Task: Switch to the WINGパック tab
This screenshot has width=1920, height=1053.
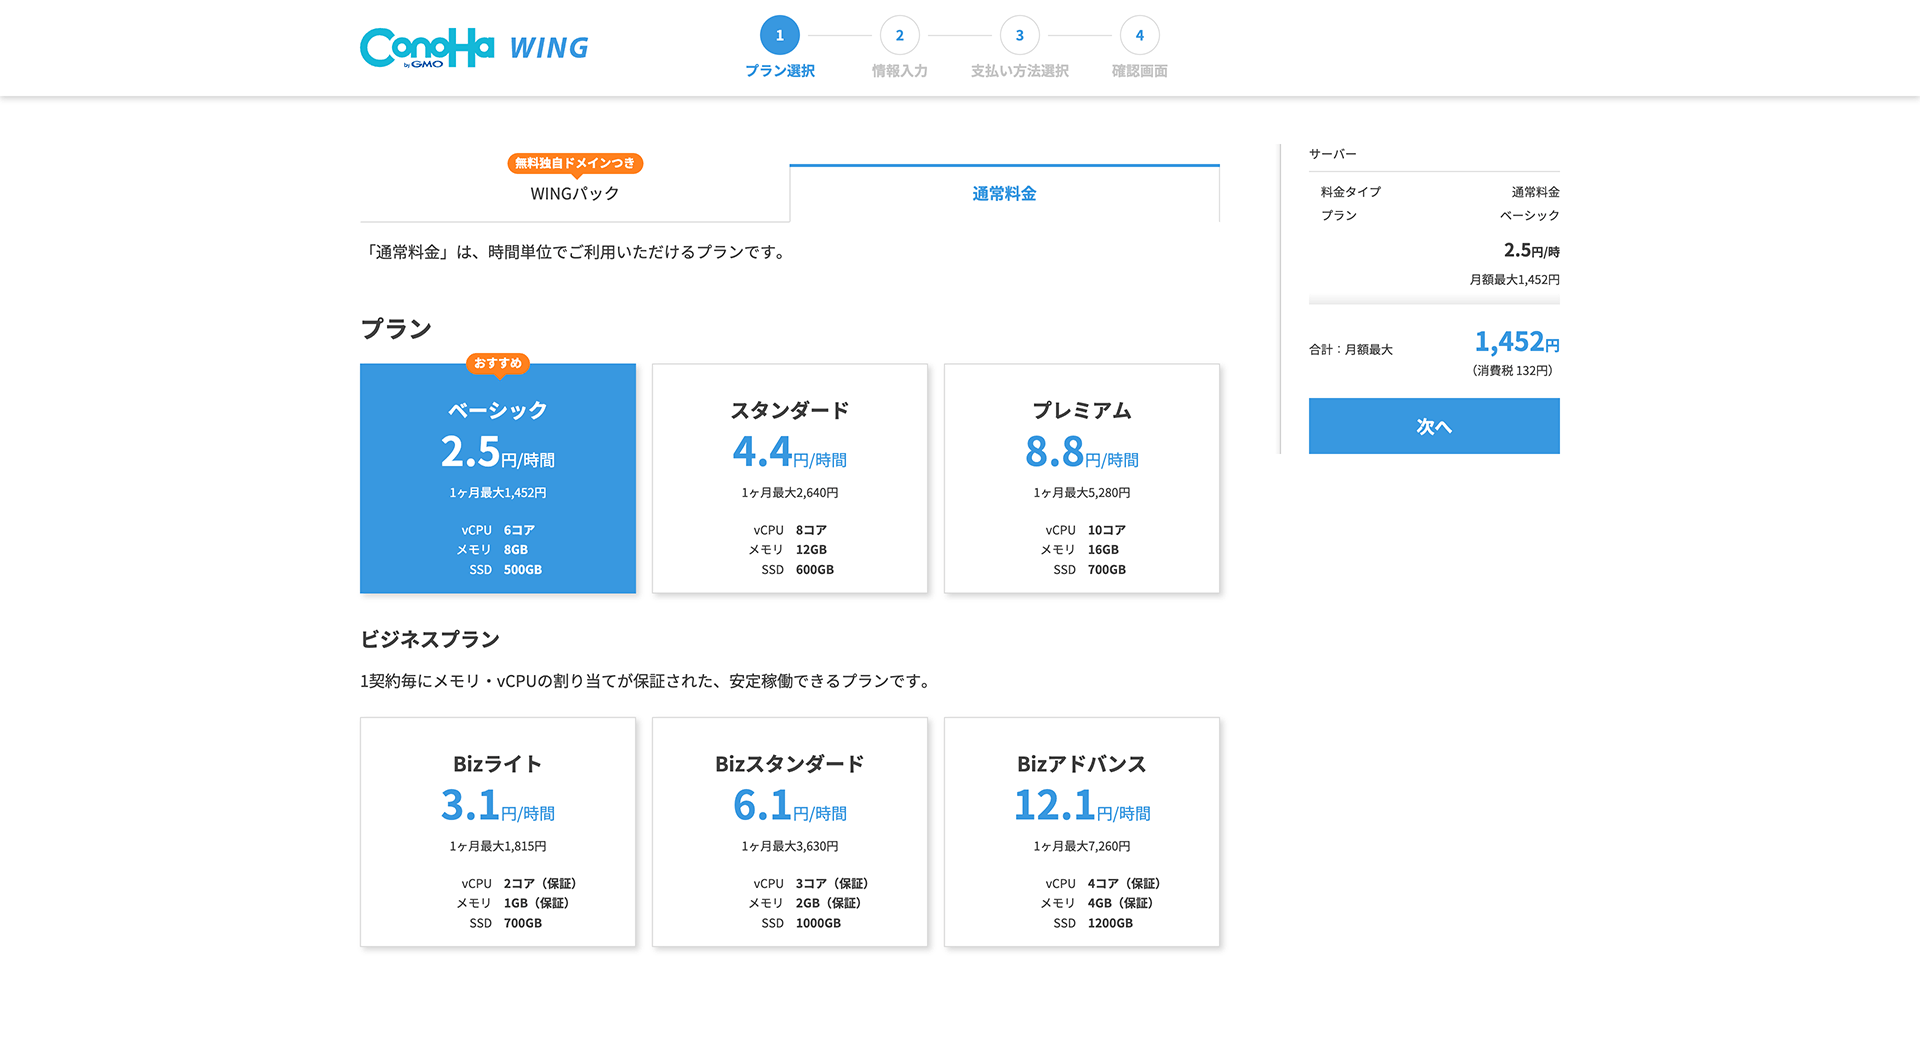Action: coord(575,193)
